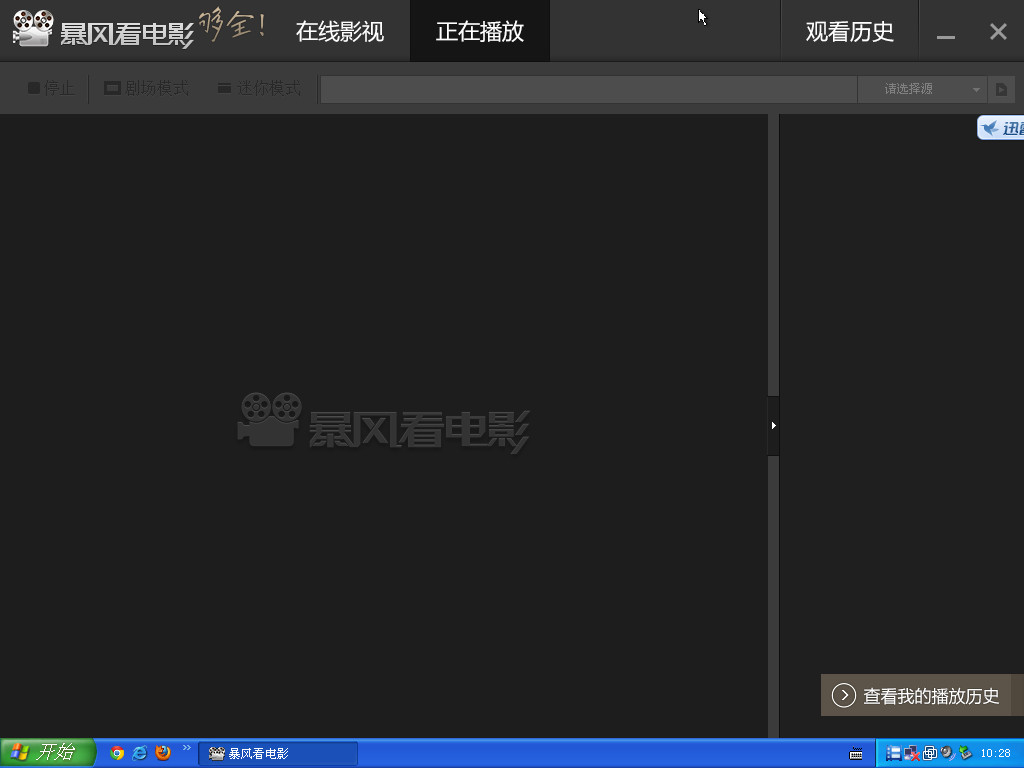Launch Chrome from quick launch
This screenshot has width=1024, height=768.
(117, 753)
